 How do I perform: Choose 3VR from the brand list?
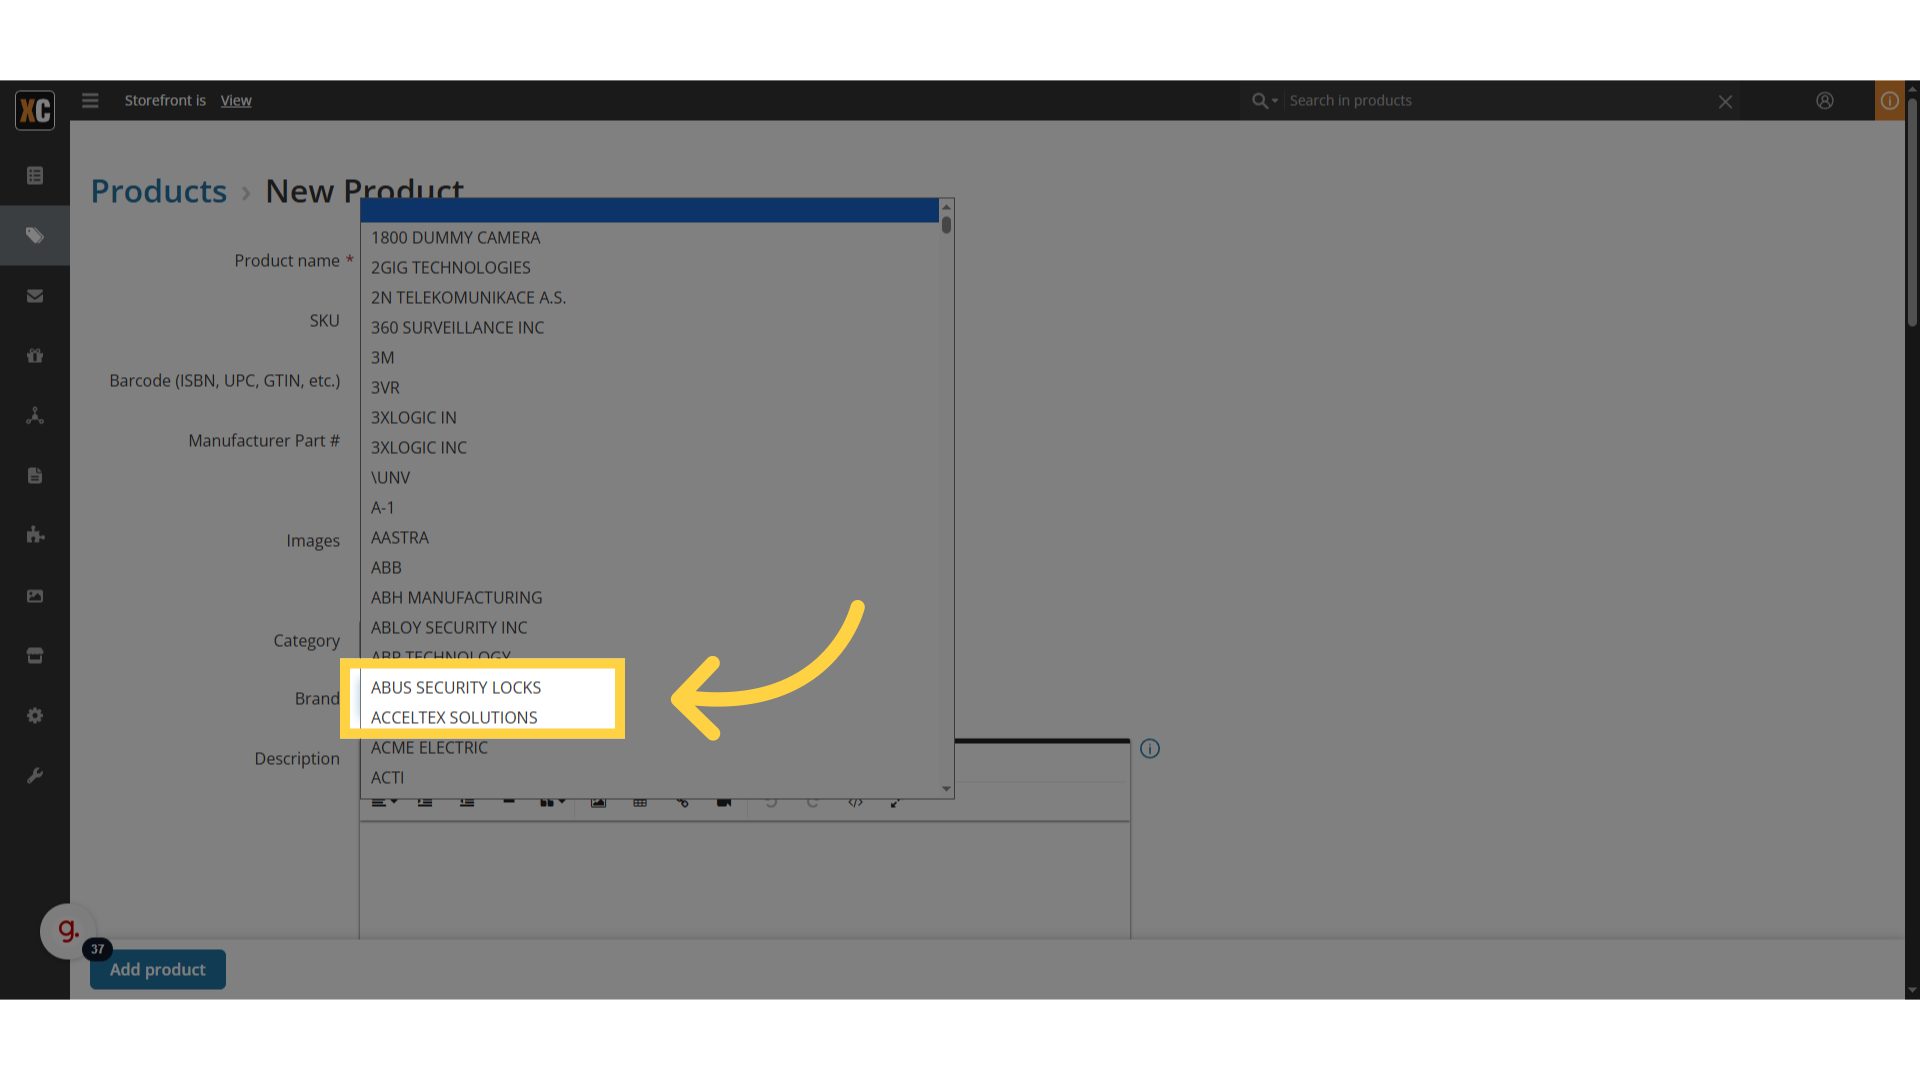coord(650,388)
